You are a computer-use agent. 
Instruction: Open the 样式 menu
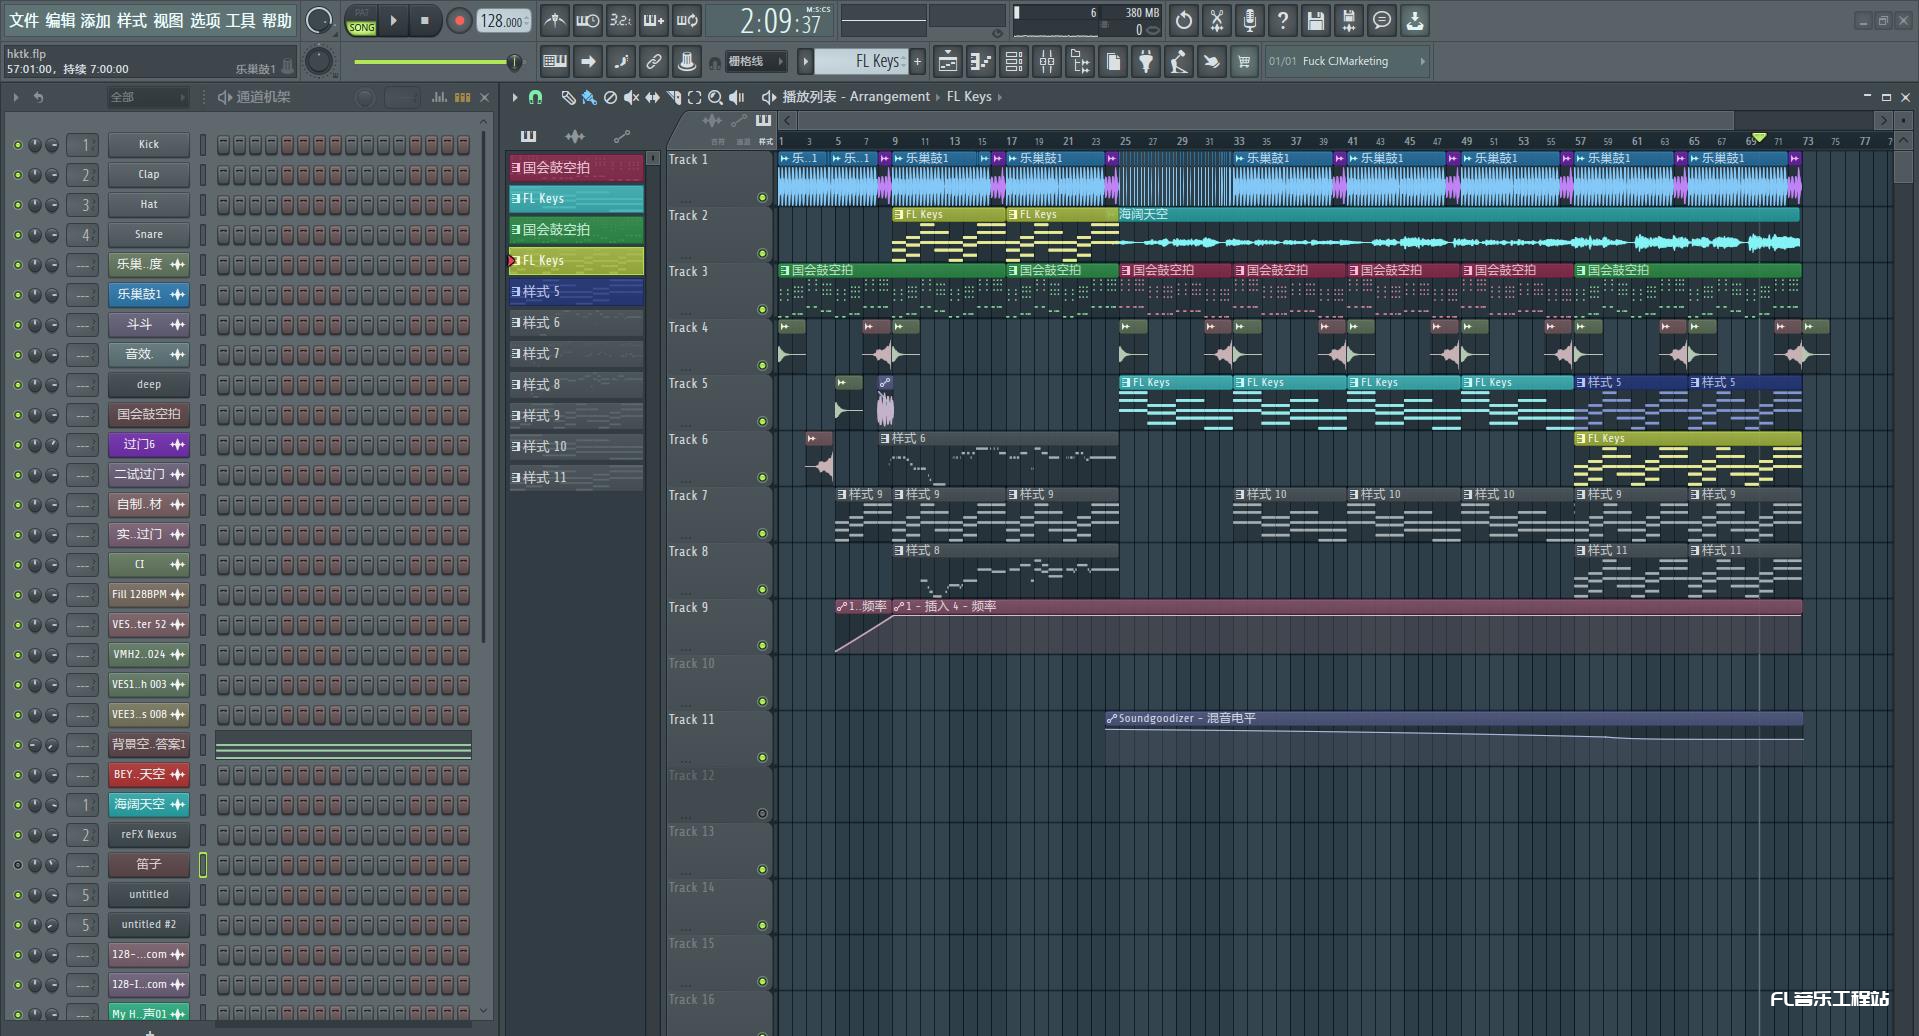point(131,21)
